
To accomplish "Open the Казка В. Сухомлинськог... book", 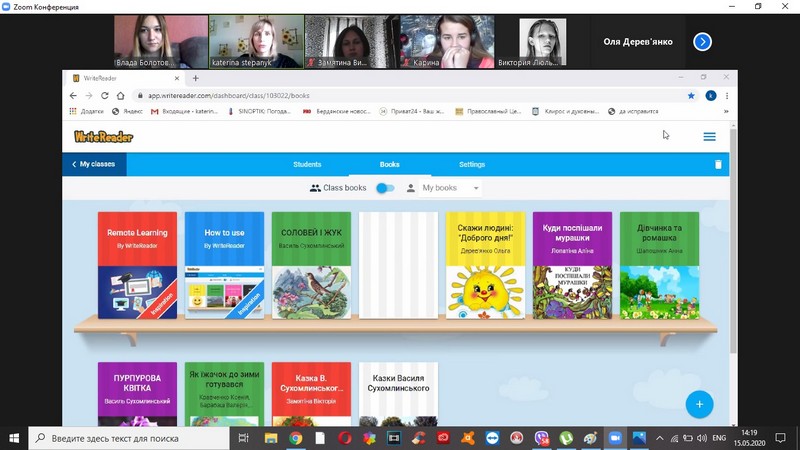I will (311, 394).
